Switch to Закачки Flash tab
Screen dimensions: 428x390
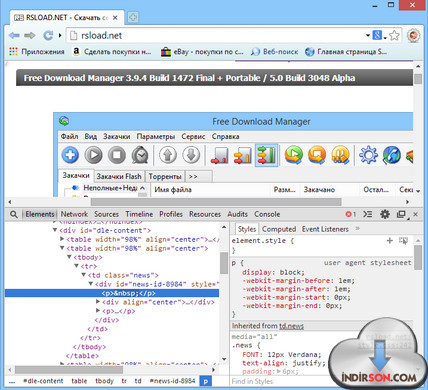(x=119, y=176)
